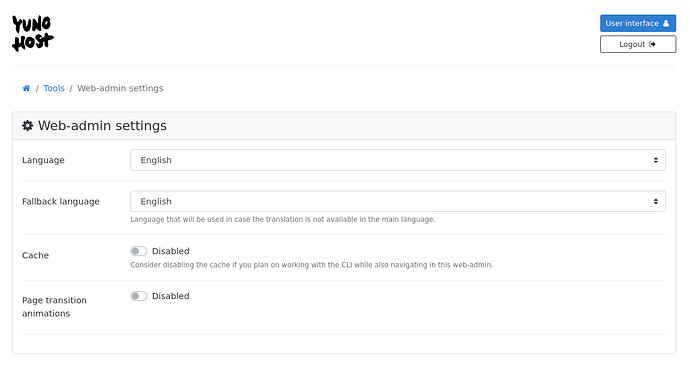Enable the Cache toggle

tap(139, 251)
